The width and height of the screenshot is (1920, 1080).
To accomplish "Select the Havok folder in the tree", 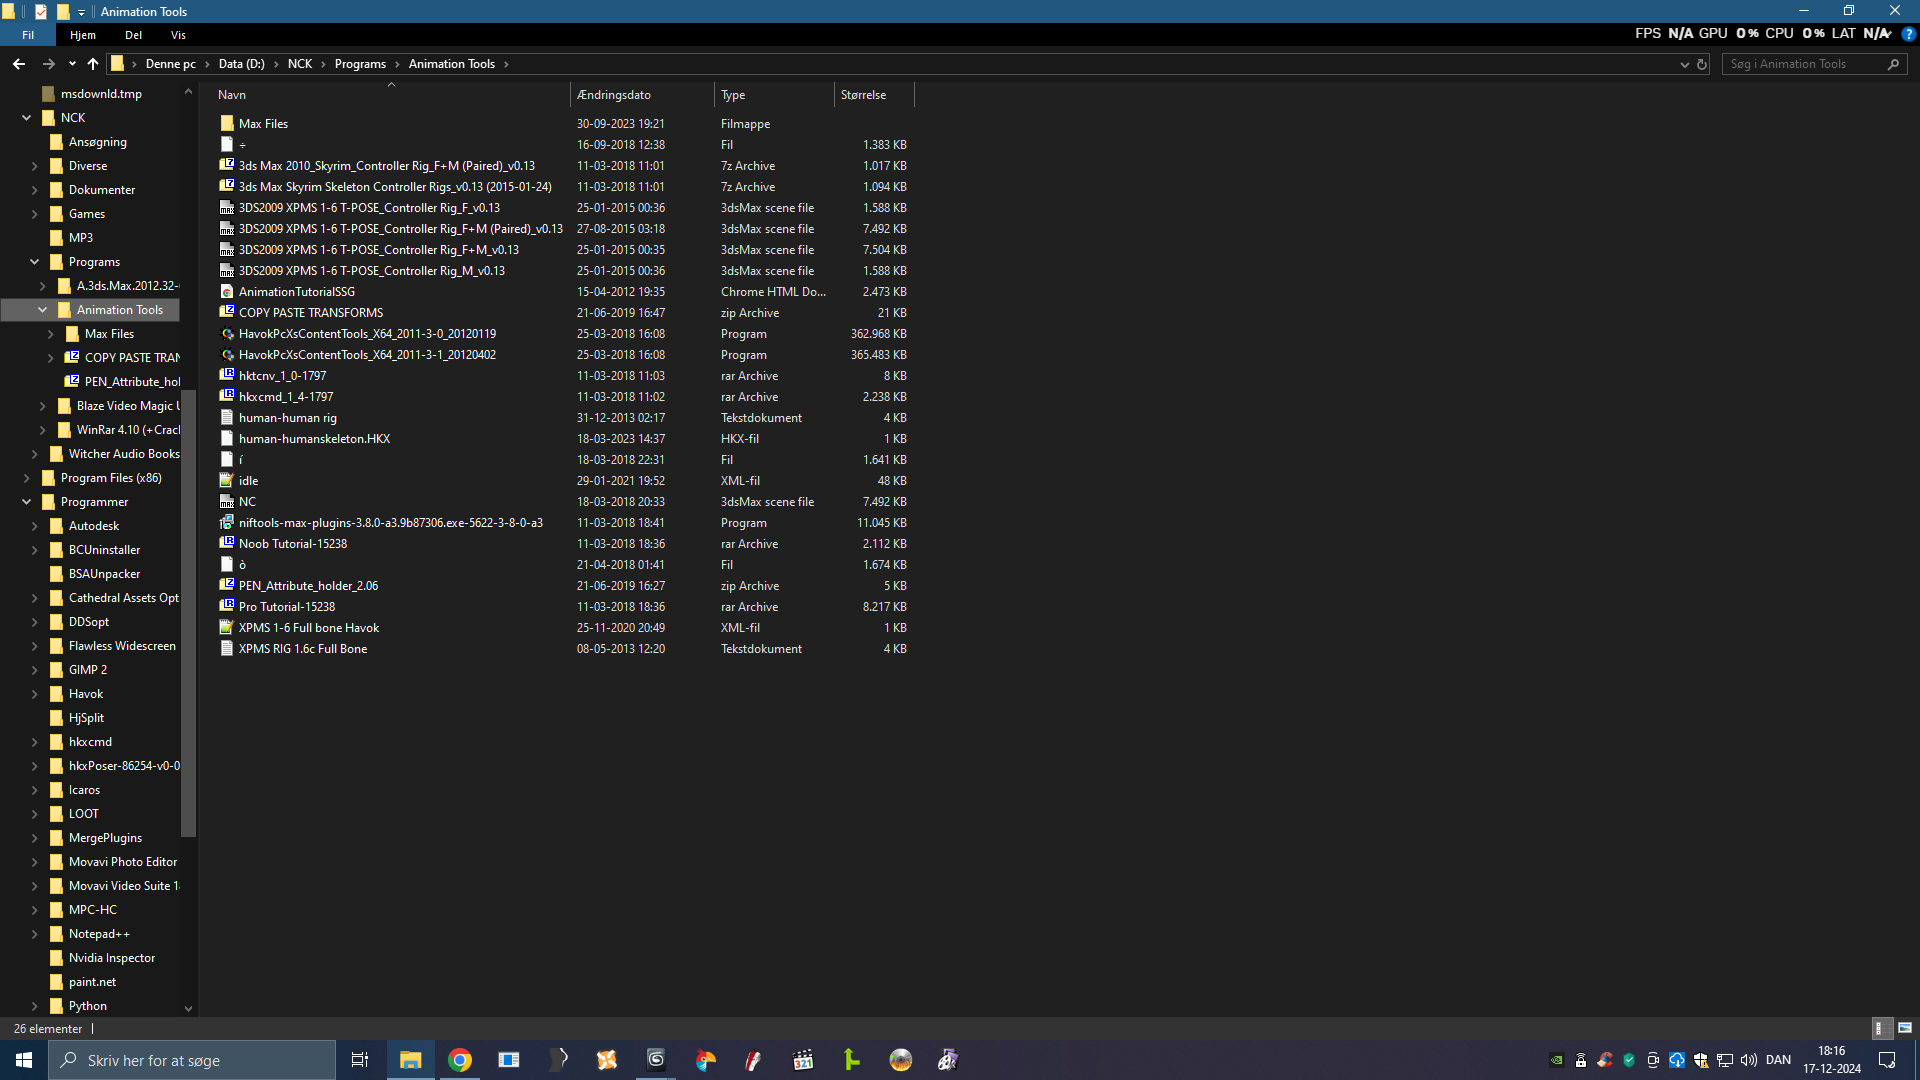I will 86,694.
